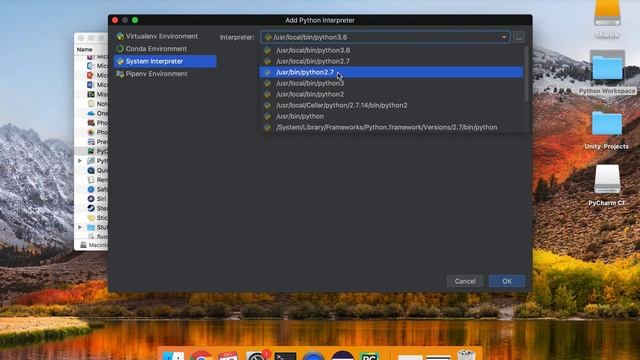The width and height of the screenshot is (640, 360).
Task: Select the Safari app icon in Finder
Action: click(x=91, y=189)
